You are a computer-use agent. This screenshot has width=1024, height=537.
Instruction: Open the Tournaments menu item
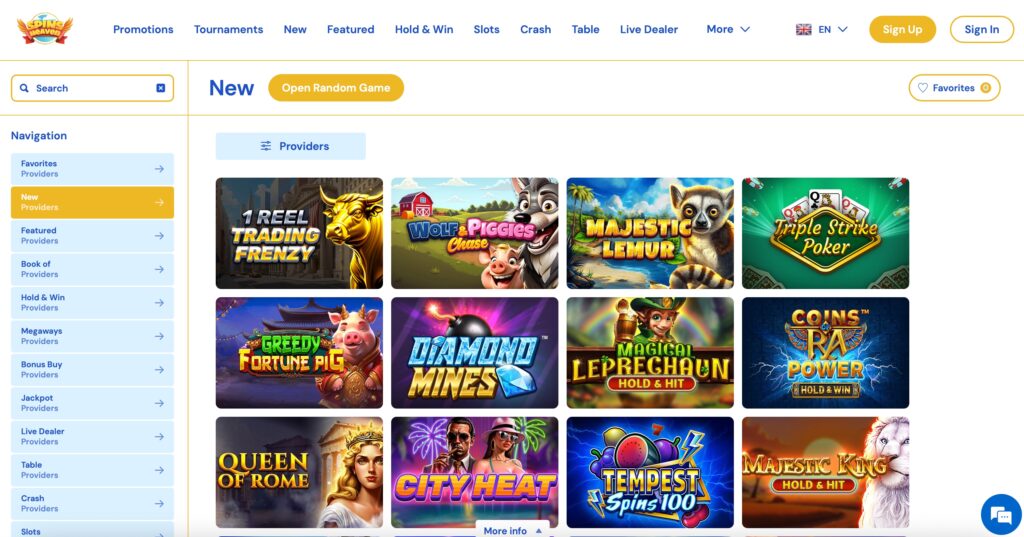tap(229, 29)
